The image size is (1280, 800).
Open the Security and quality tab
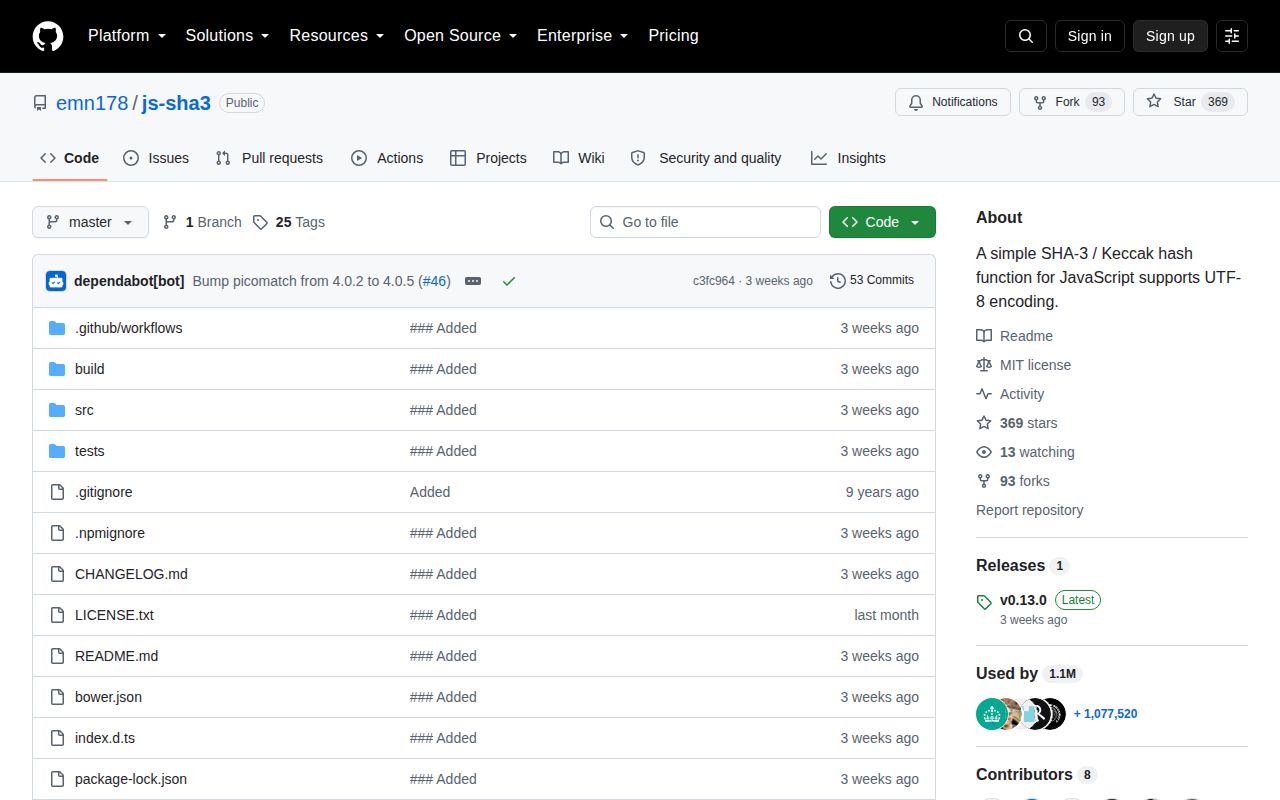pos(707,158)
